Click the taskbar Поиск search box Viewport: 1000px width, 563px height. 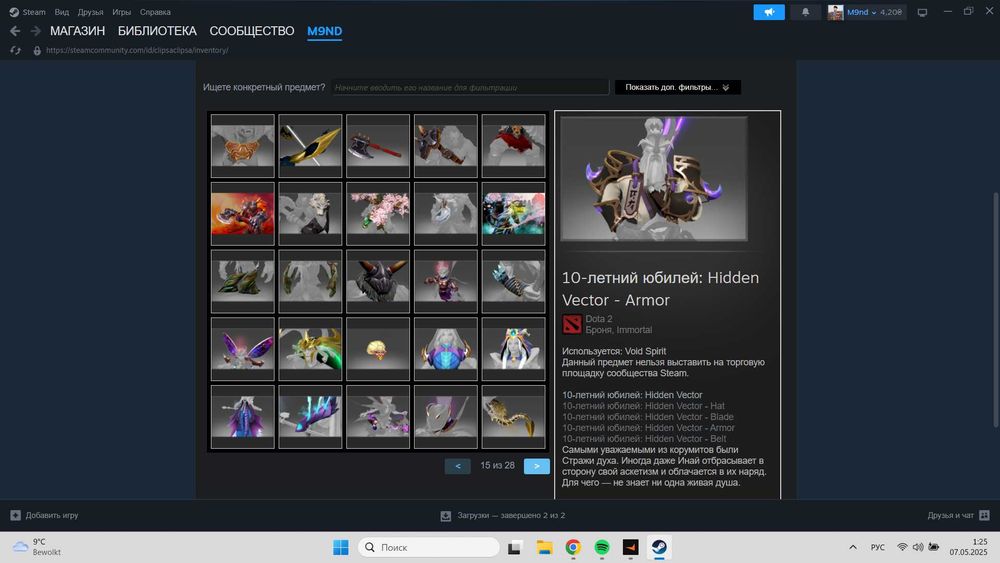(x=429, y=547)
